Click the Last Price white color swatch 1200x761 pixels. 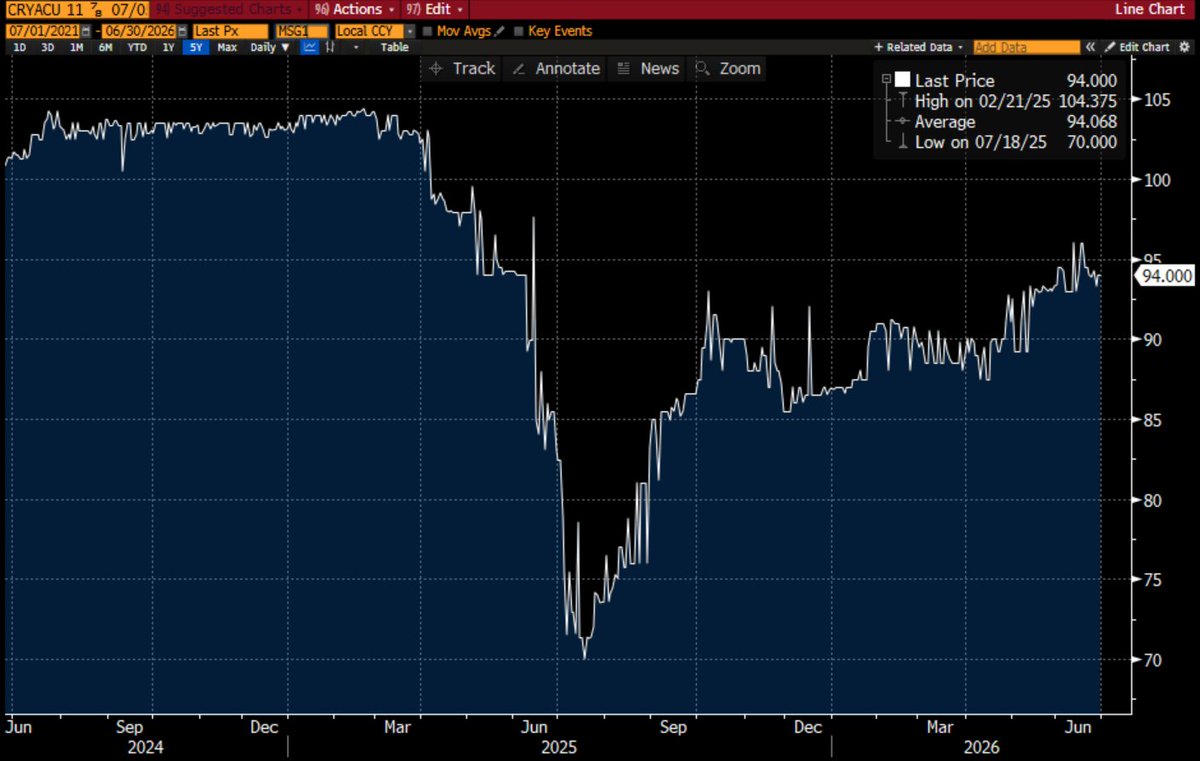pyautogui.click(x=902, y=80)
